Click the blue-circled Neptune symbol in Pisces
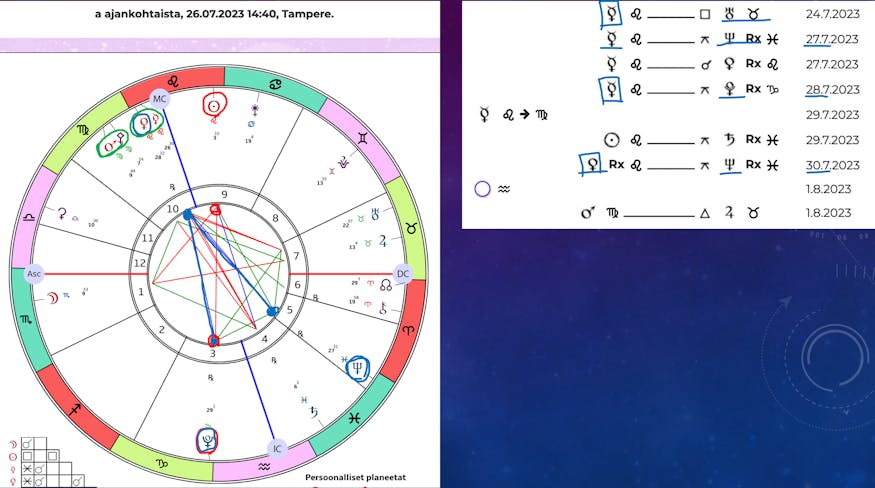The width and height of the screenshot is (875, 488). tap(357, 369)
